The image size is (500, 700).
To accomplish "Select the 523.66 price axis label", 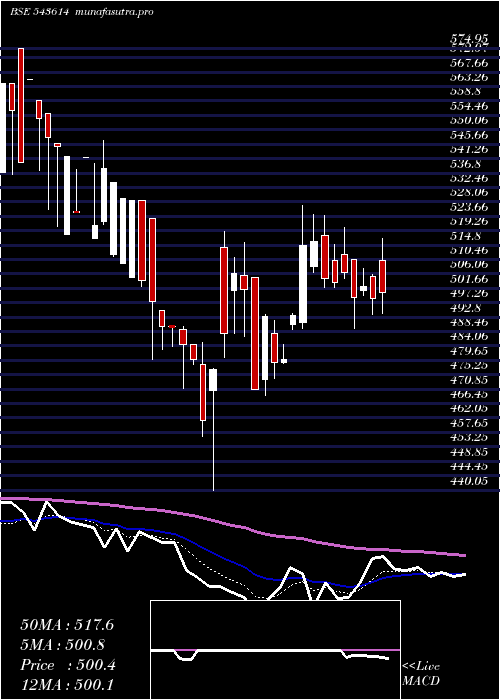I will tap(469, 207).
